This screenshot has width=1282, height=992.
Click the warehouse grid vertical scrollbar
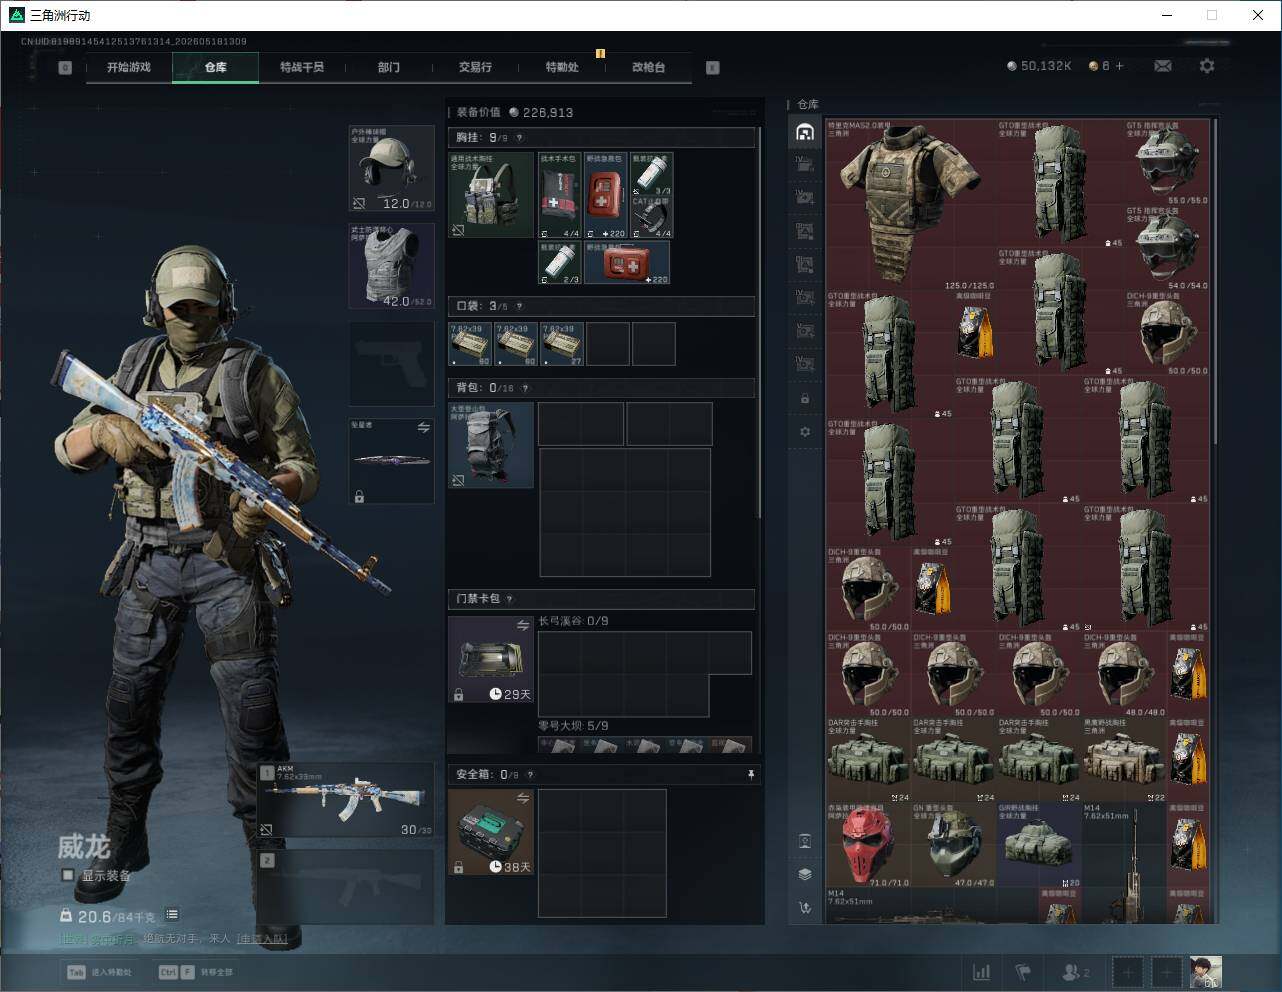[x=1215, y=280]
